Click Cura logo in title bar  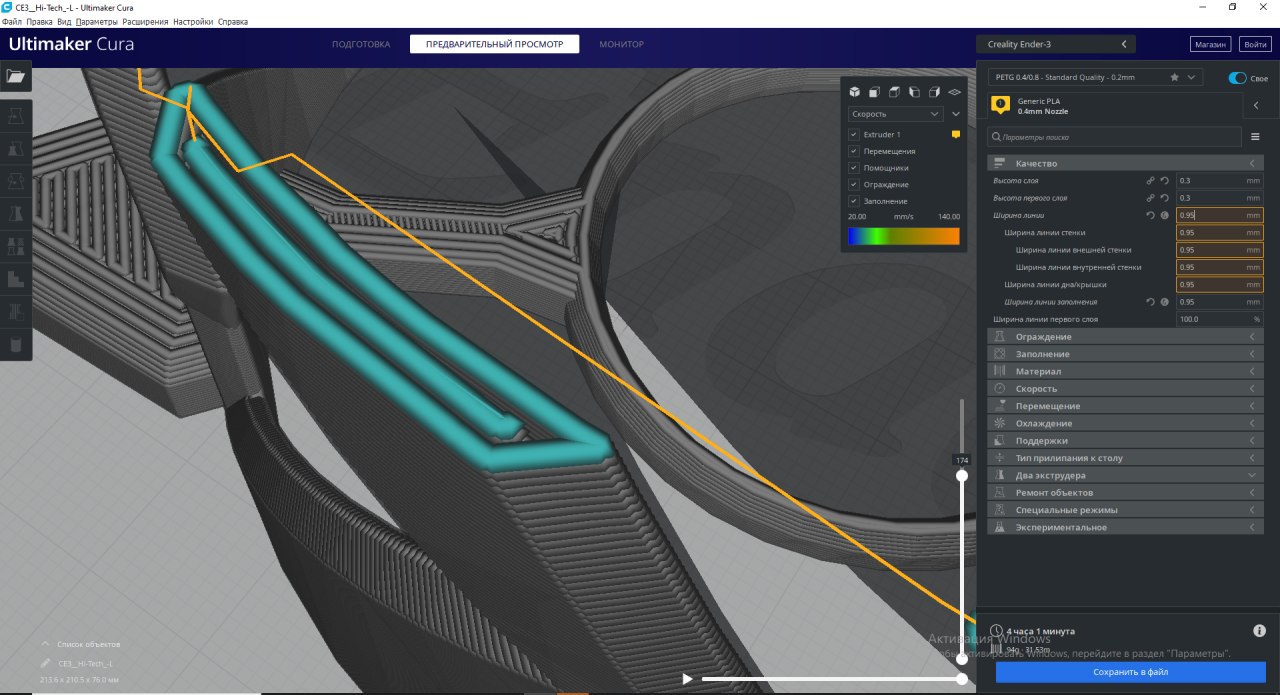click(x=7, y=7)
